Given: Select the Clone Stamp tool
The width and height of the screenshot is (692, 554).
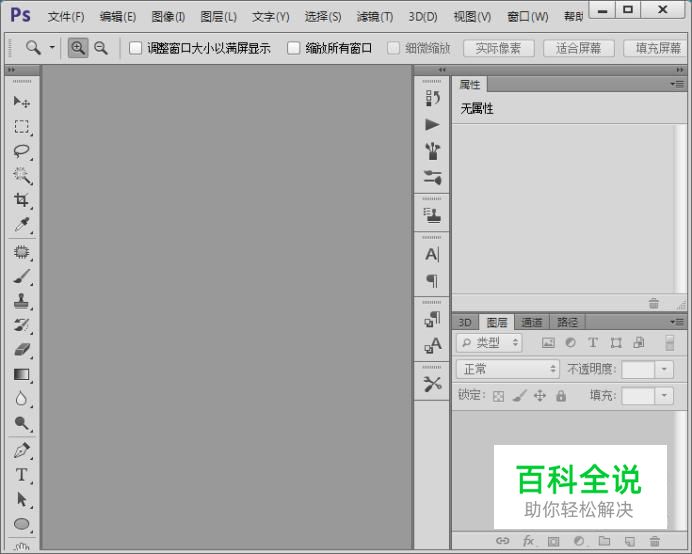Looking at the screenshot, I should click(22, 301).
